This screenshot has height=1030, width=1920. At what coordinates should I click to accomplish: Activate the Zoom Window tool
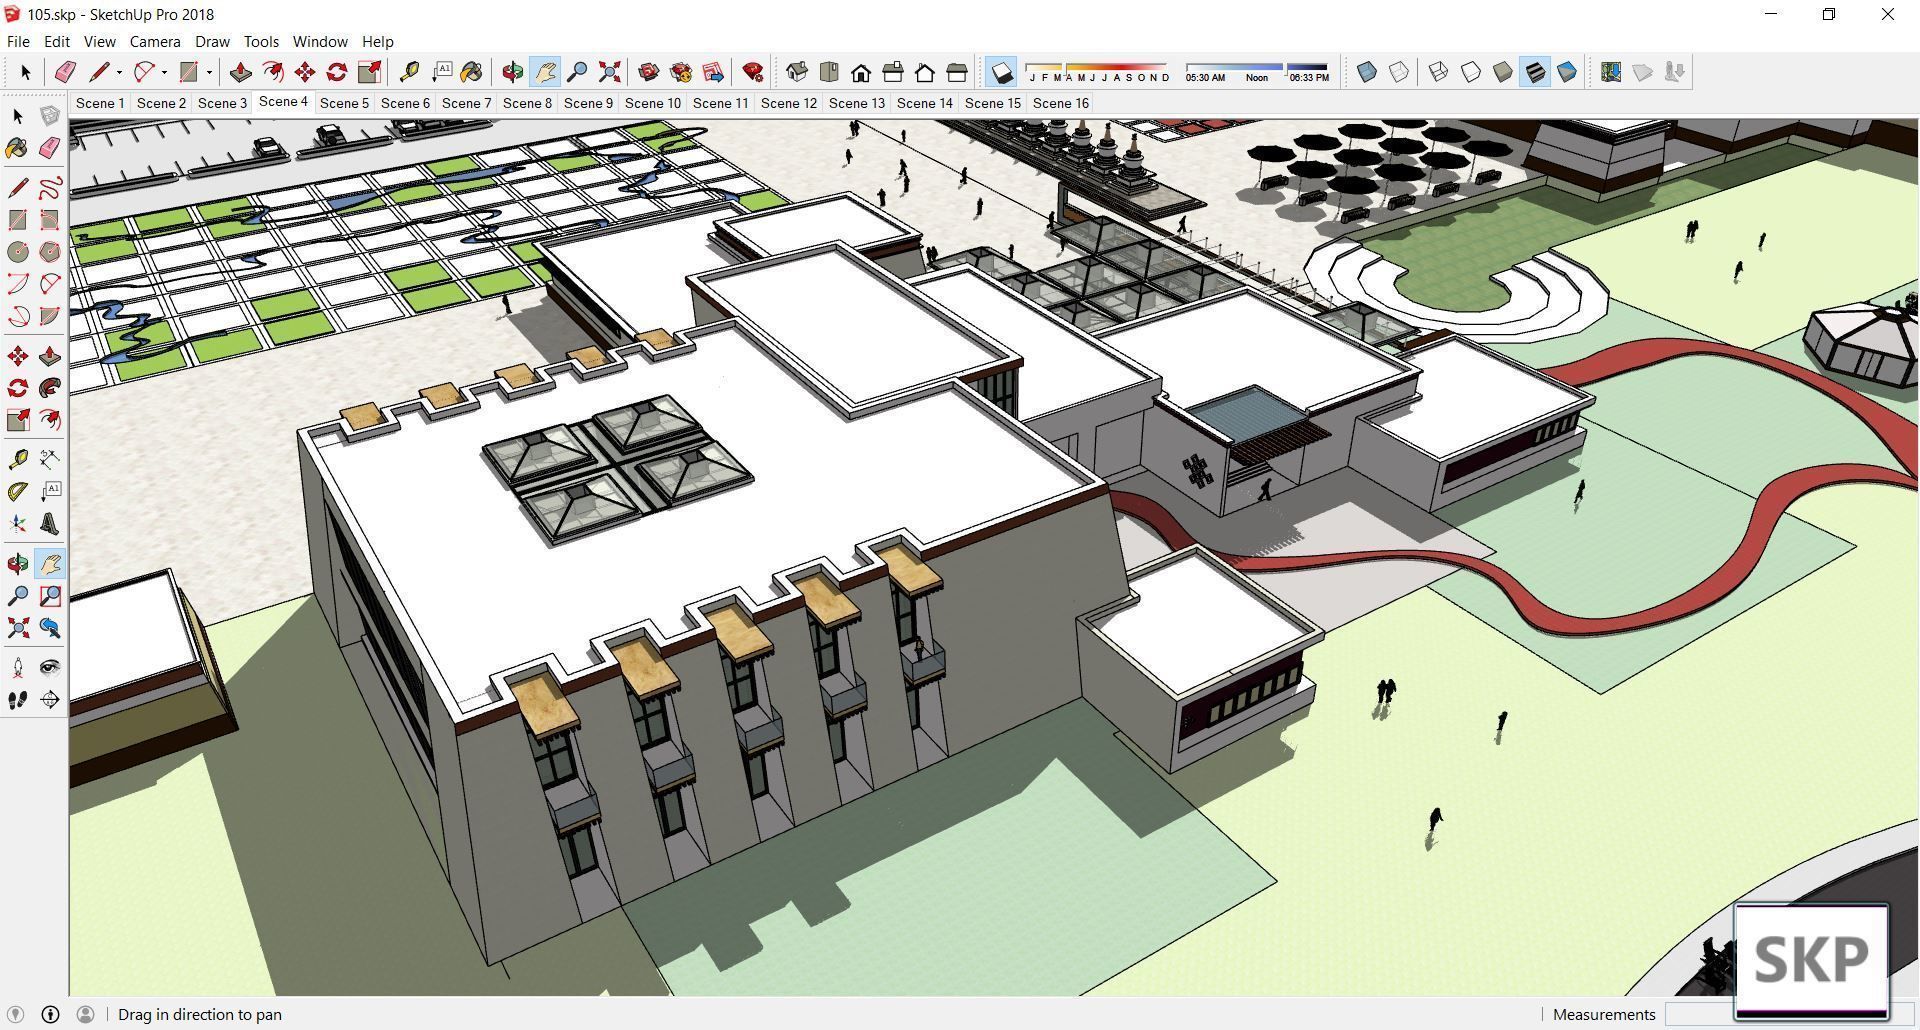[x=49, y=596]
